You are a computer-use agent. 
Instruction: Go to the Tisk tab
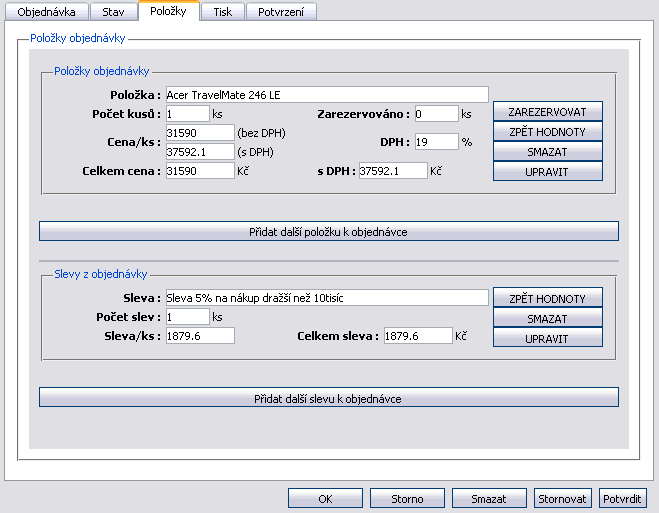click(x=223, y=12)
